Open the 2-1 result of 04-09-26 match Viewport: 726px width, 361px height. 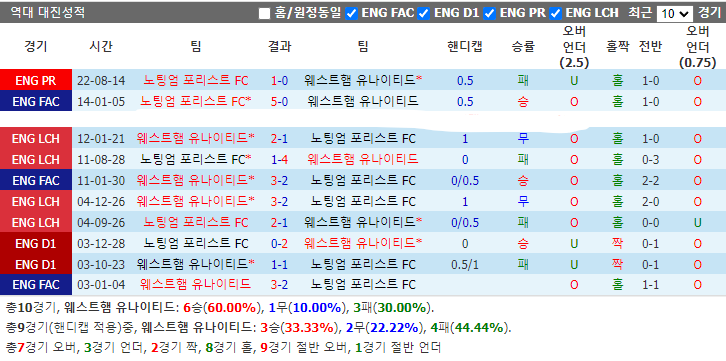[279, 223]
